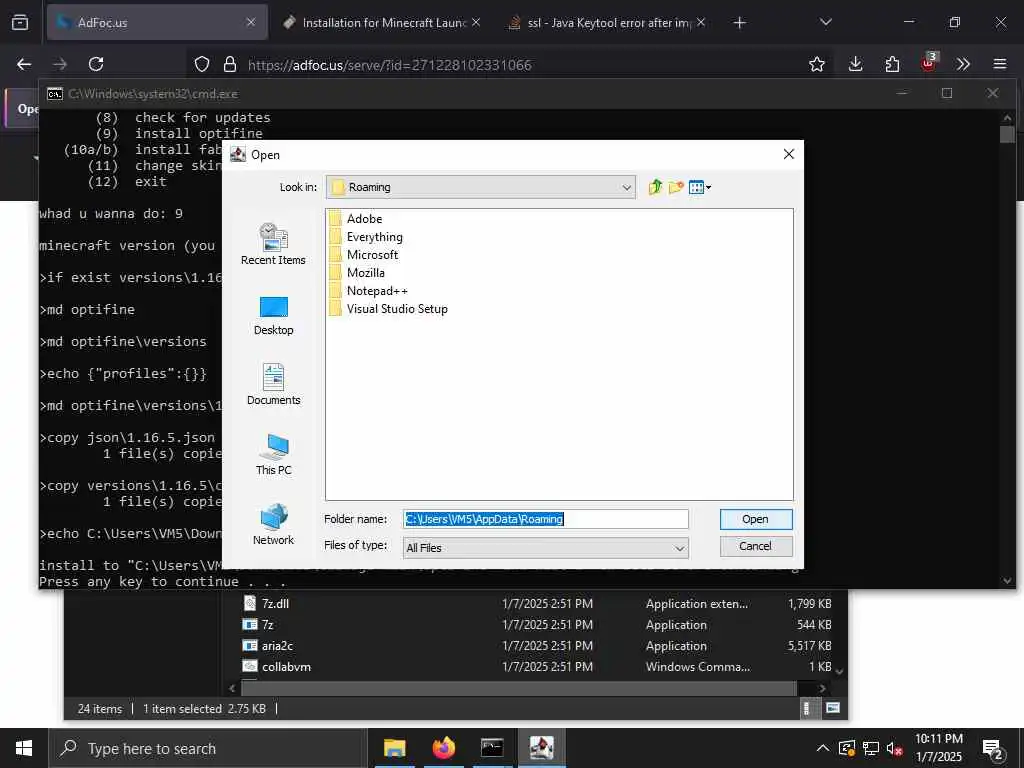This screenshot has height=768, width=1024.
Task: Select the Notepad++ folder
Action: click(368, 291)
